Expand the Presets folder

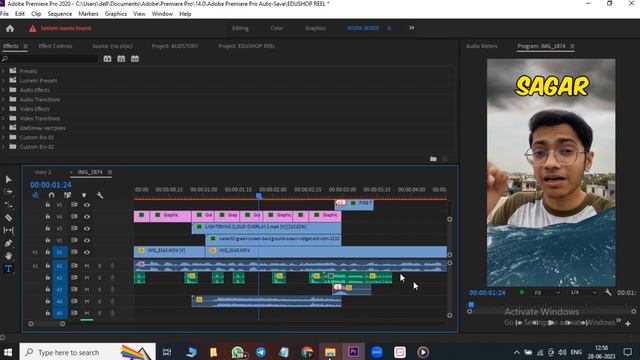[x=4, y=71]
